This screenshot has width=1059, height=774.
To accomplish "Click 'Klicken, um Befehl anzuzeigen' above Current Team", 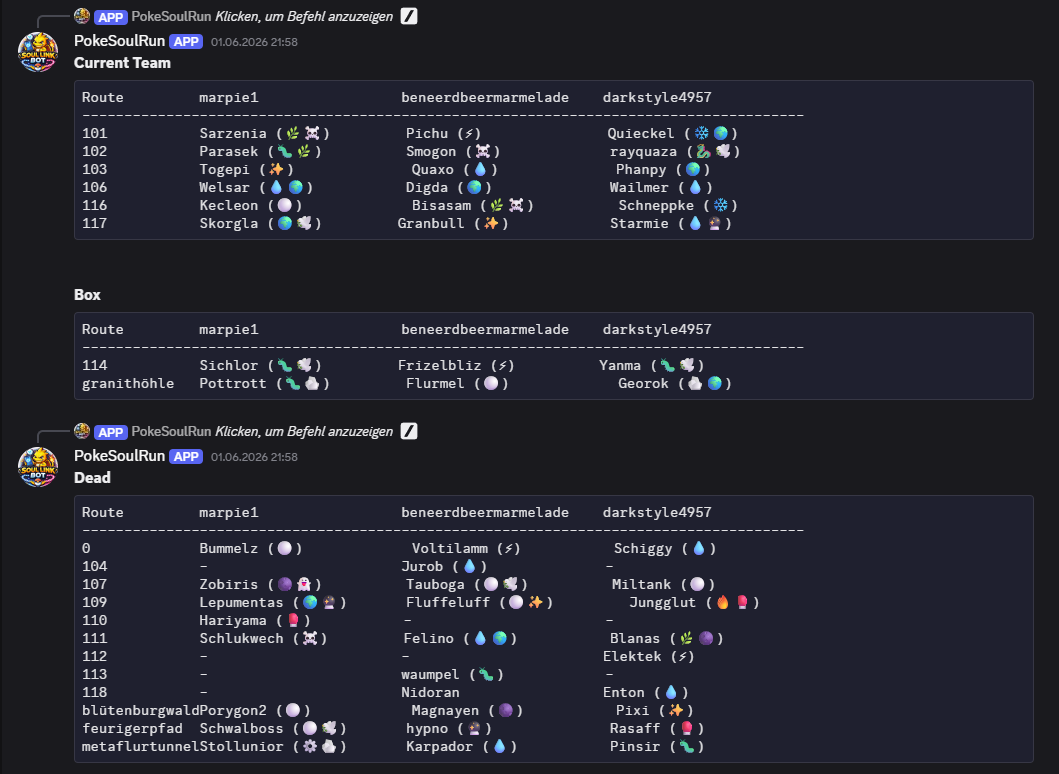I will coord(304,17).
